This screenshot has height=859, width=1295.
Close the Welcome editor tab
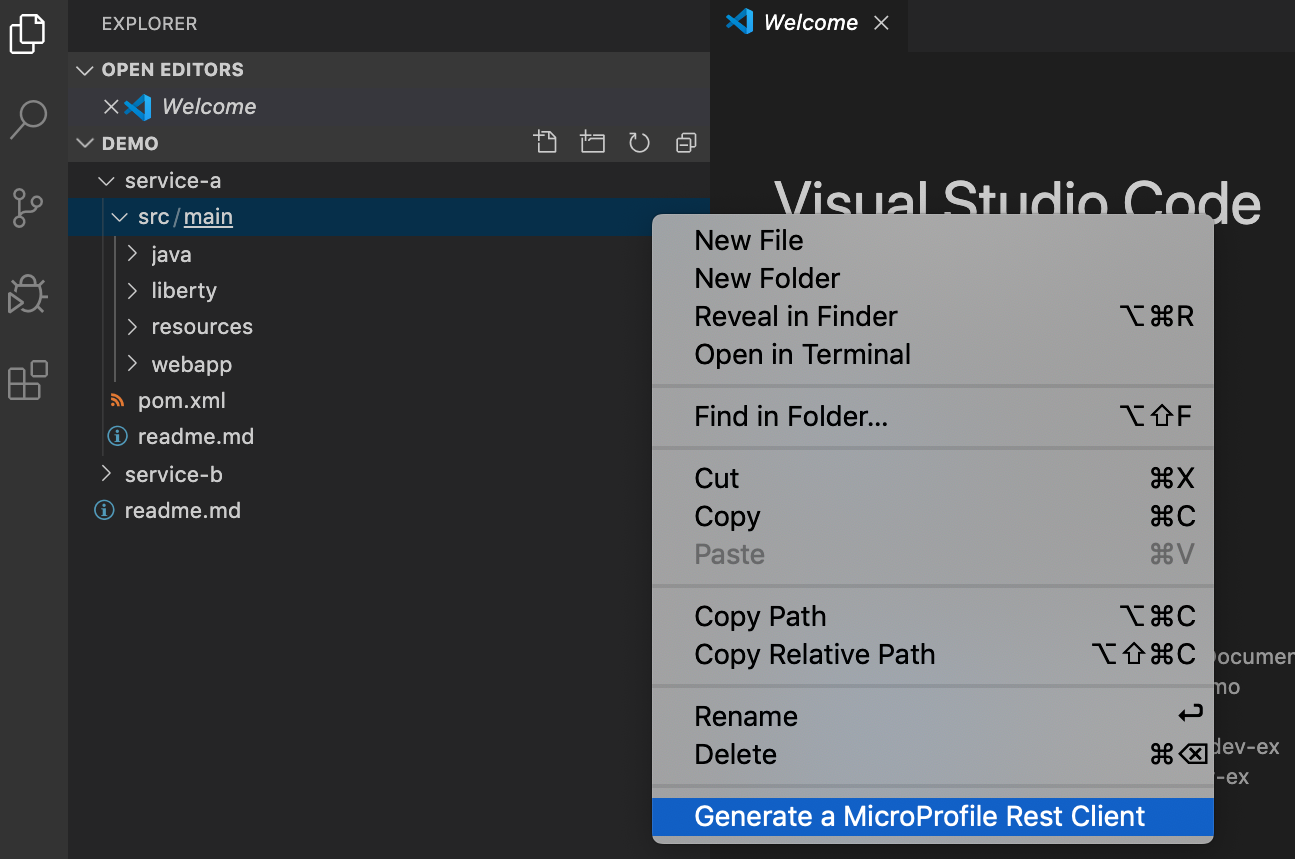(881, 23)
